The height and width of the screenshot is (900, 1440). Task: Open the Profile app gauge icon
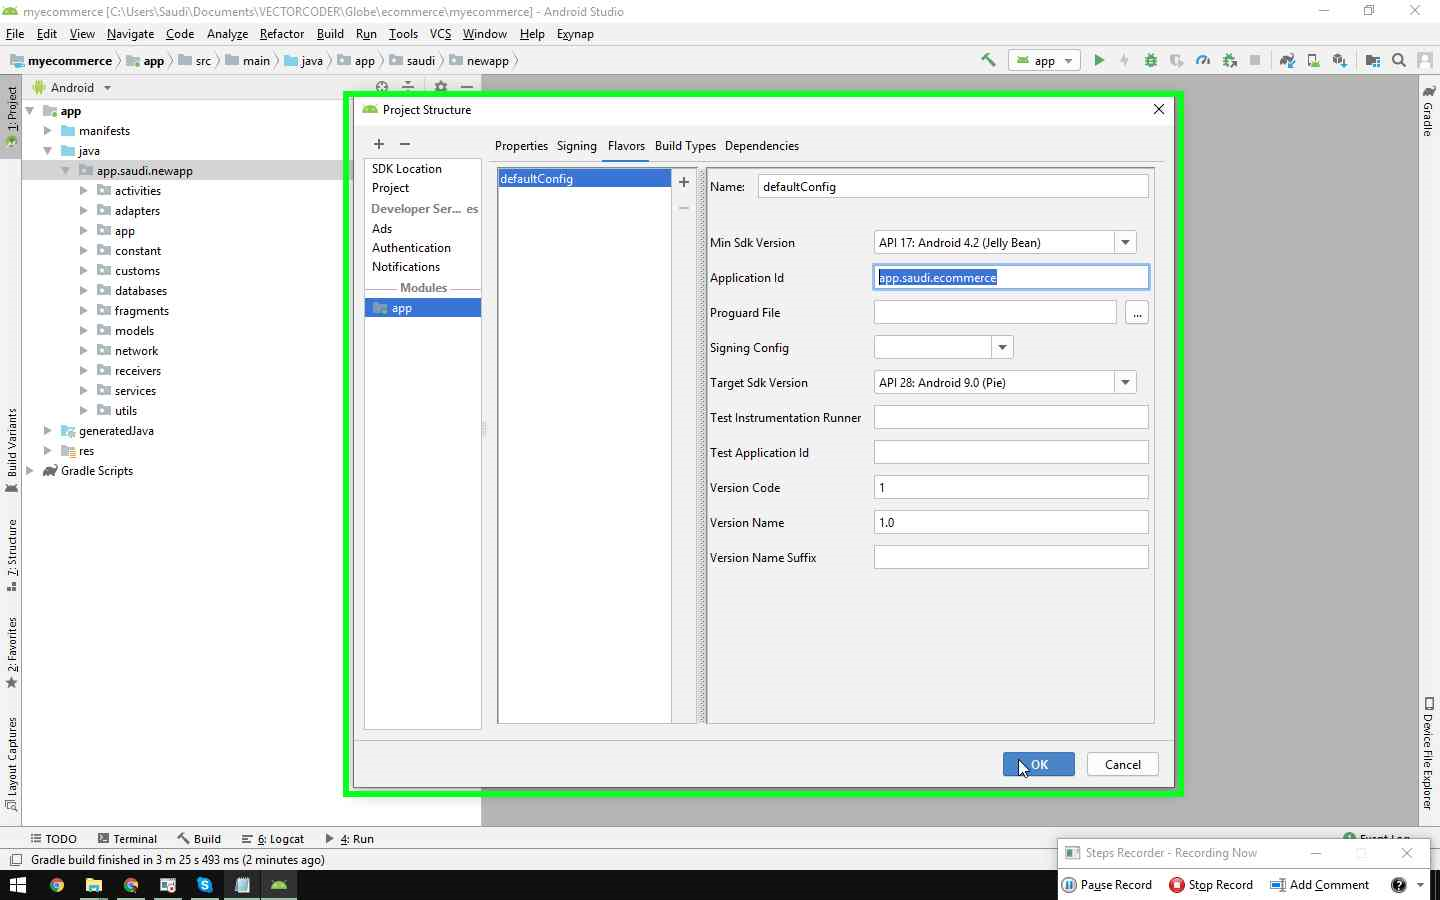click(x=1203, y=60)
